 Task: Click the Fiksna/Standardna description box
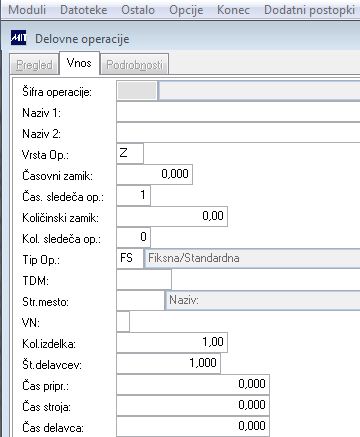[252, 258]
